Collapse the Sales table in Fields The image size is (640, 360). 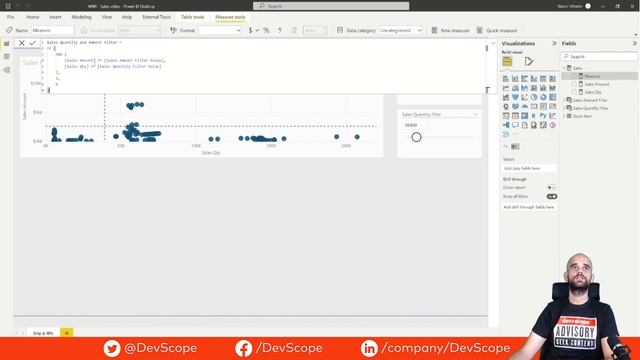tap(564, 68)
